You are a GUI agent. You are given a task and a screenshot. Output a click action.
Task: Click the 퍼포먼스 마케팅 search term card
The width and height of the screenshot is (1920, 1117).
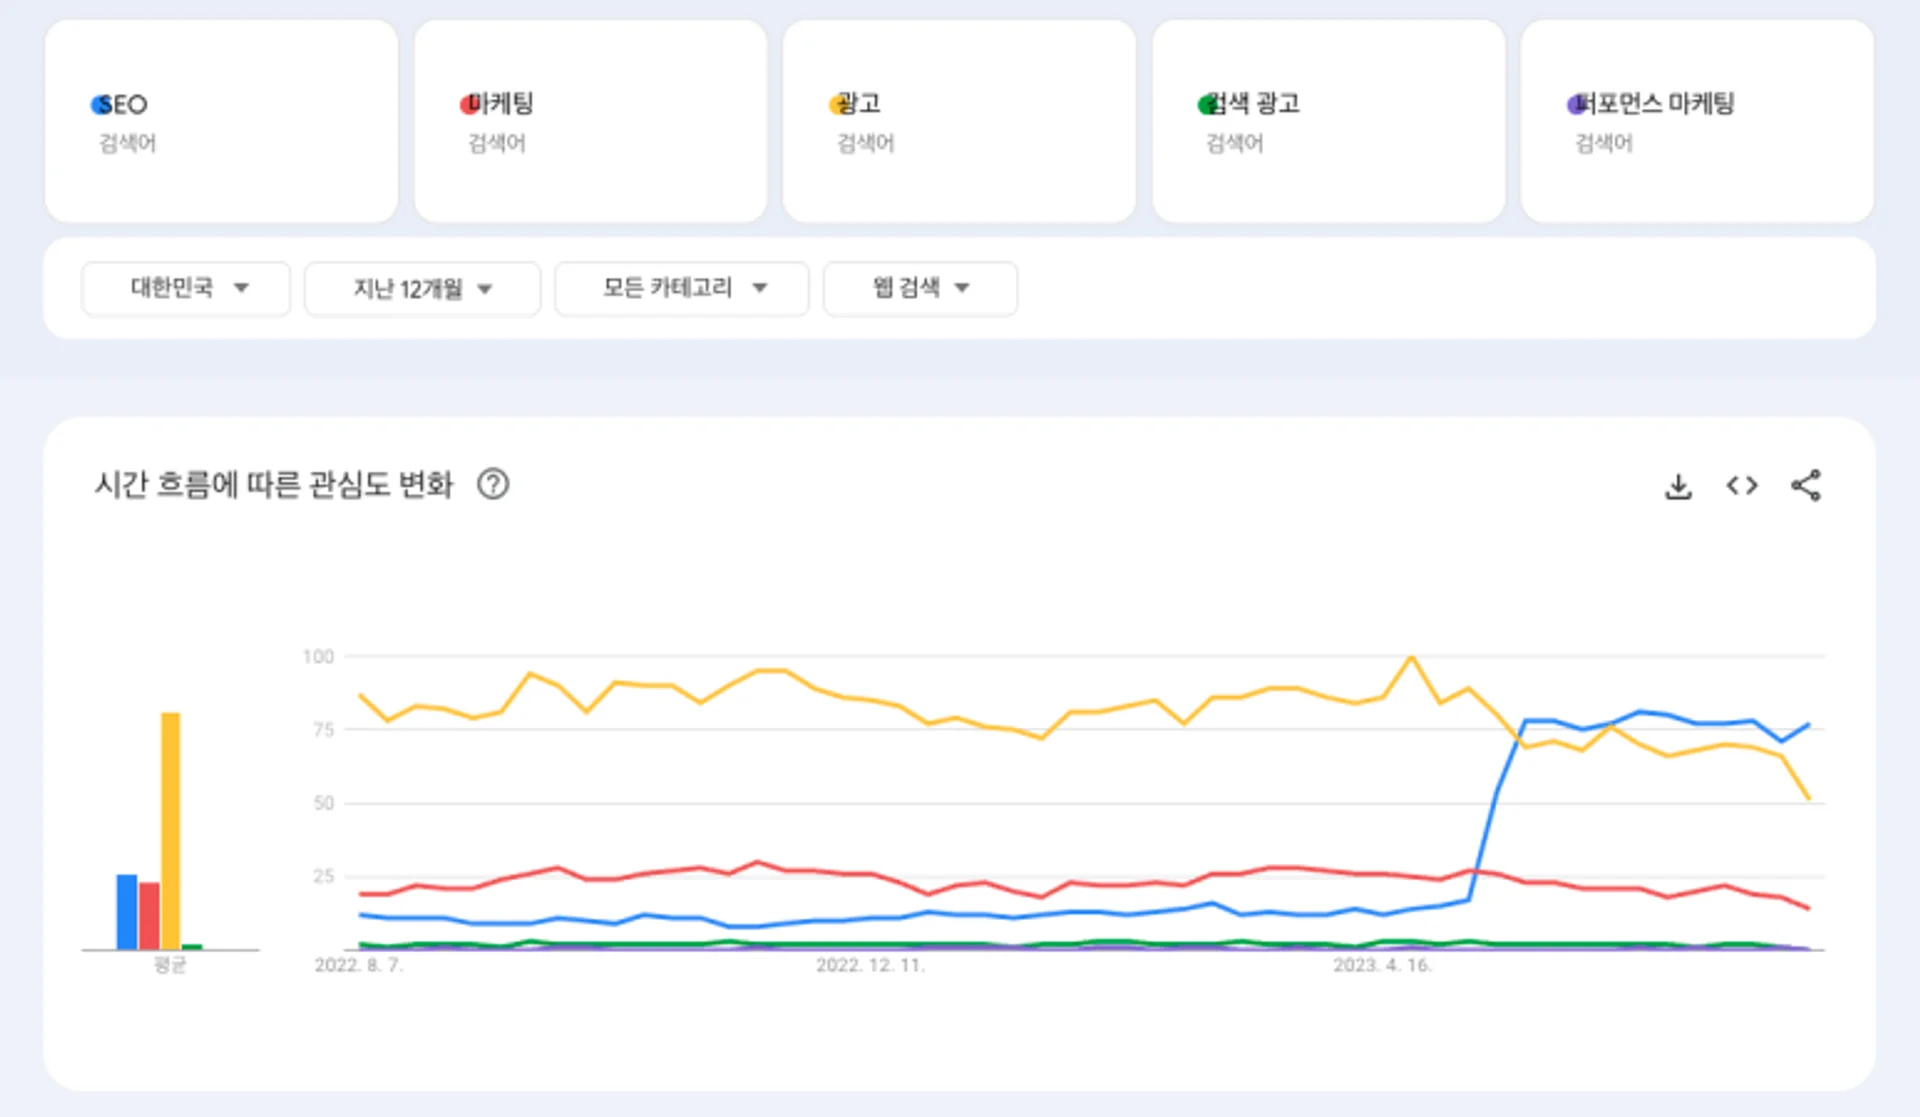1697,120
